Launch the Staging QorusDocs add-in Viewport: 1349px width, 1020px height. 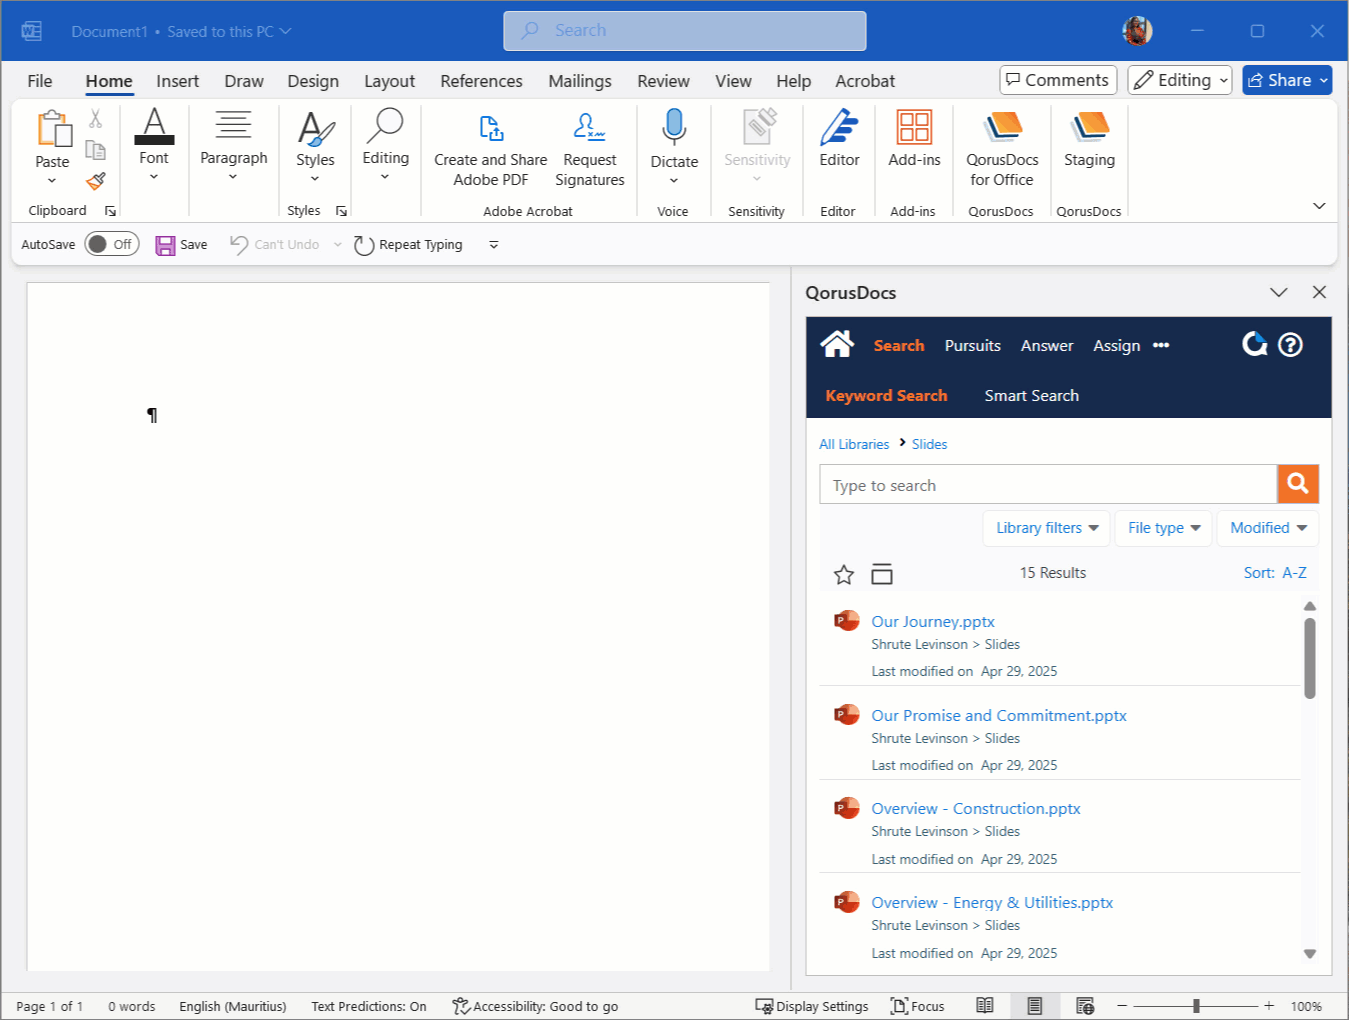(1089, 138)
